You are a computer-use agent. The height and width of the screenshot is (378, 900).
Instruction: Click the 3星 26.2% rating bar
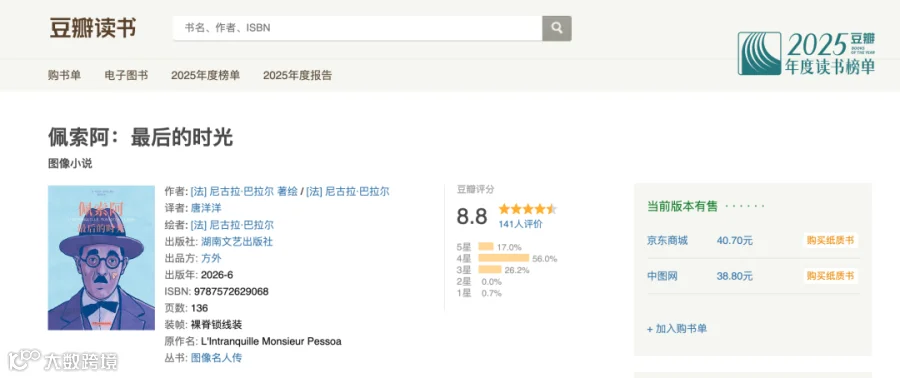click(490, 270)
